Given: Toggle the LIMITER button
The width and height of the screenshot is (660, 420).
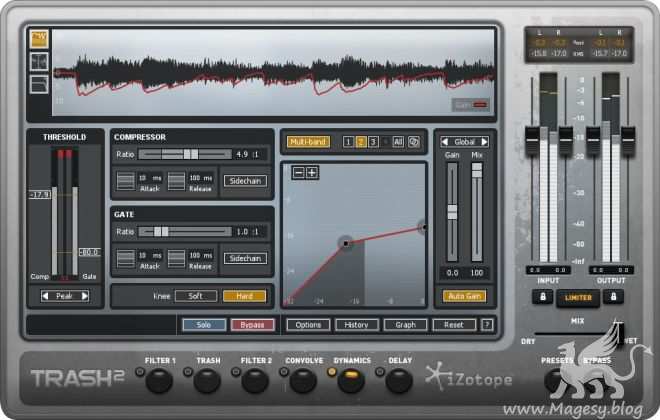Looking at the screenshot, I should pyautogui.click(x=578, y=298).
